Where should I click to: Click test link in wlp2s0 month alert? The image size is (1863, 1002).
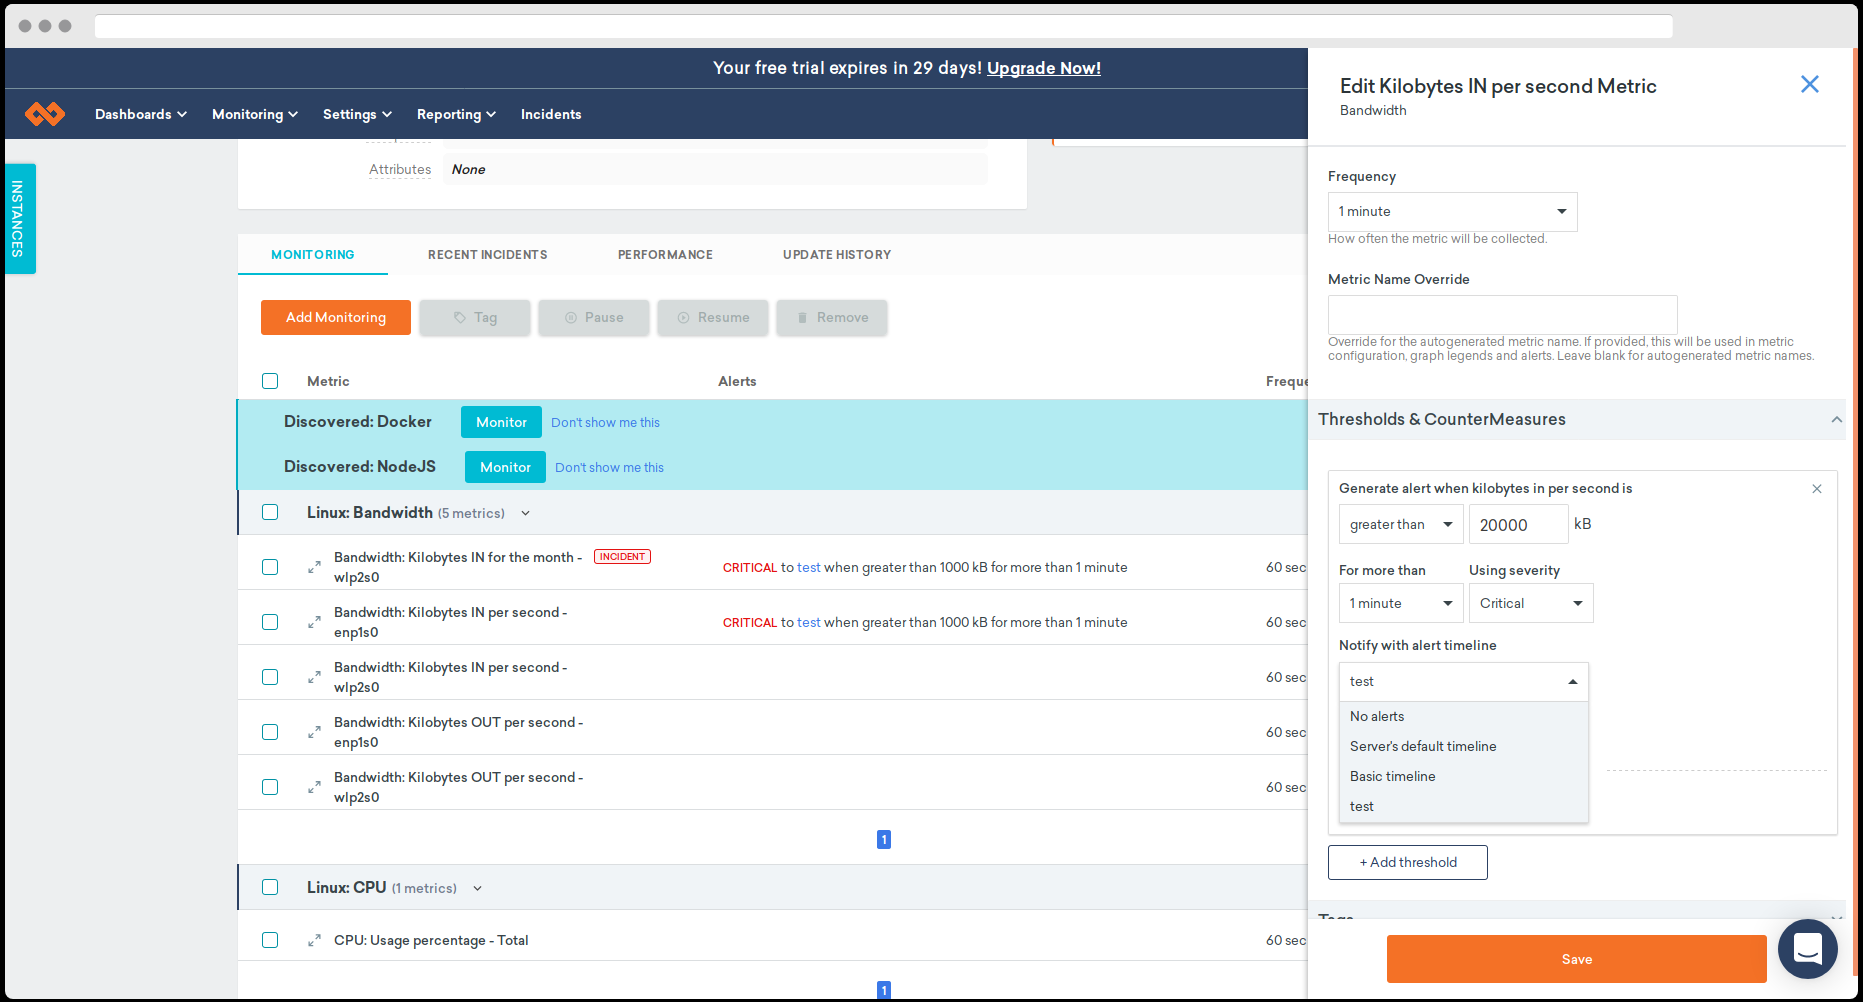tap(809, 567)
